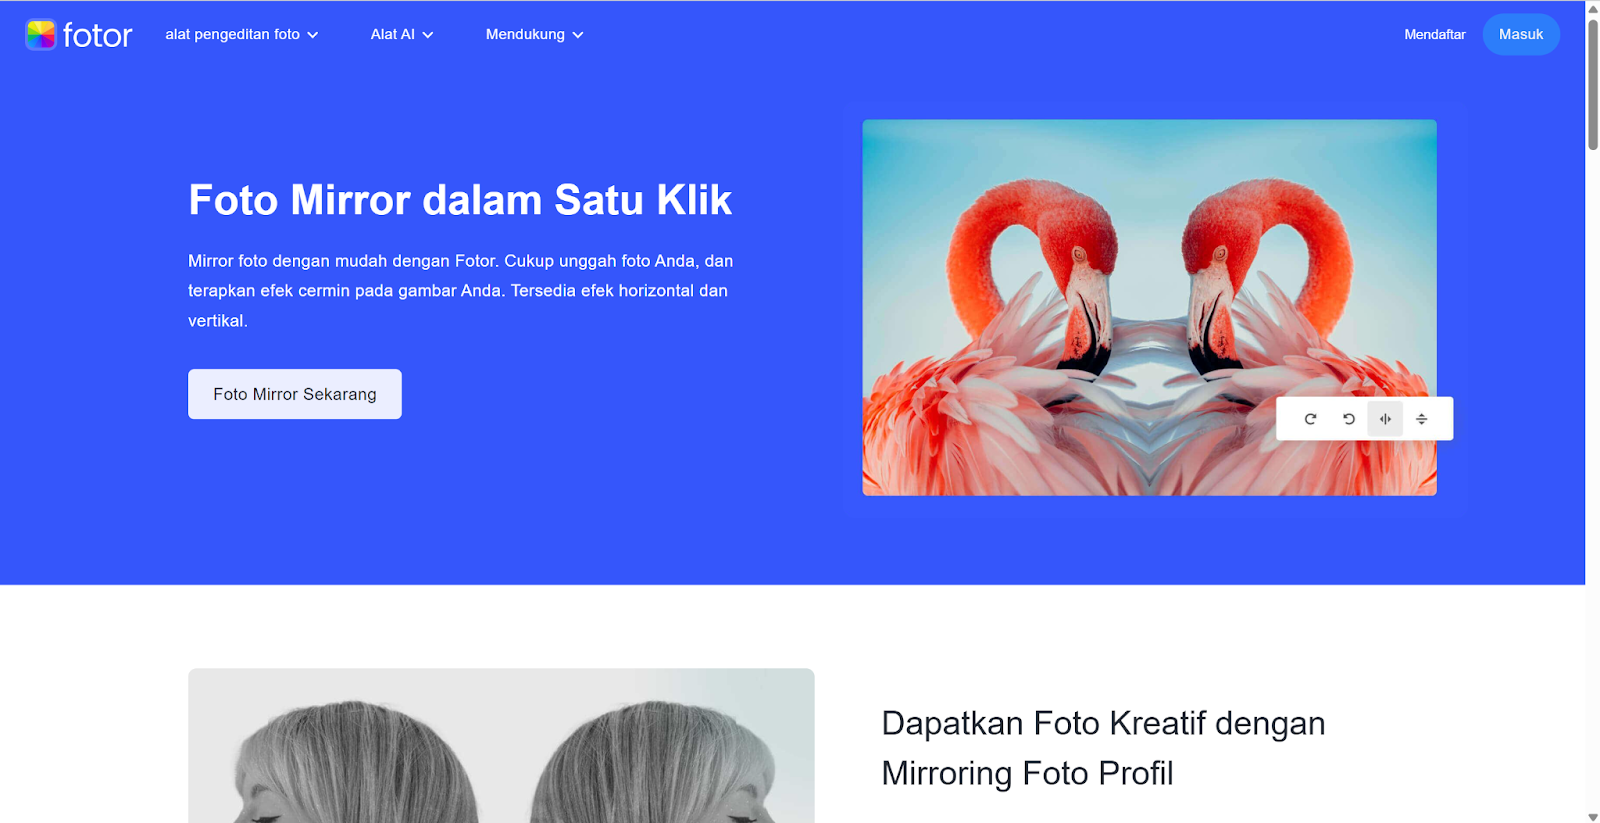Click the Foto Mirror Sekarang button

(x=295, y=394)
